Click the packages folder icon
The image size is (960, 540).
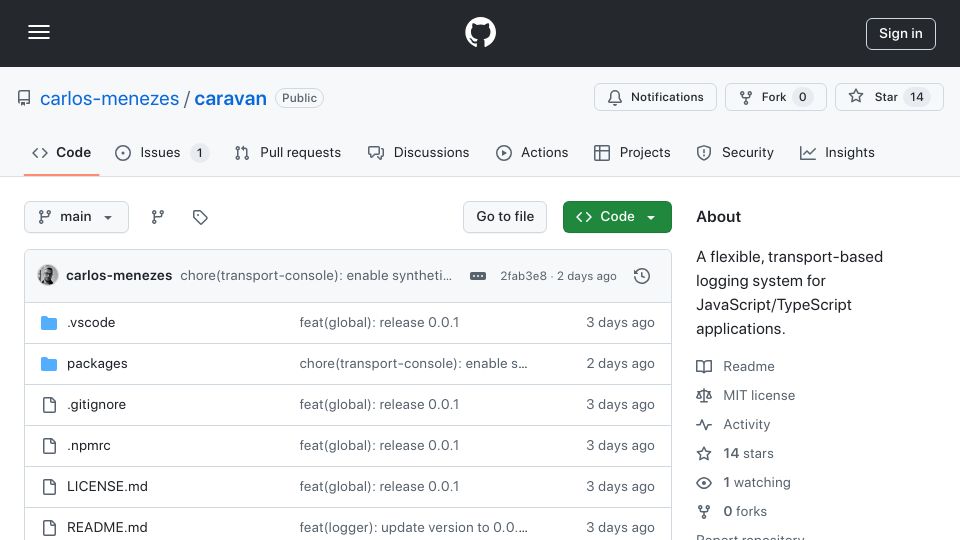point(49,364)
